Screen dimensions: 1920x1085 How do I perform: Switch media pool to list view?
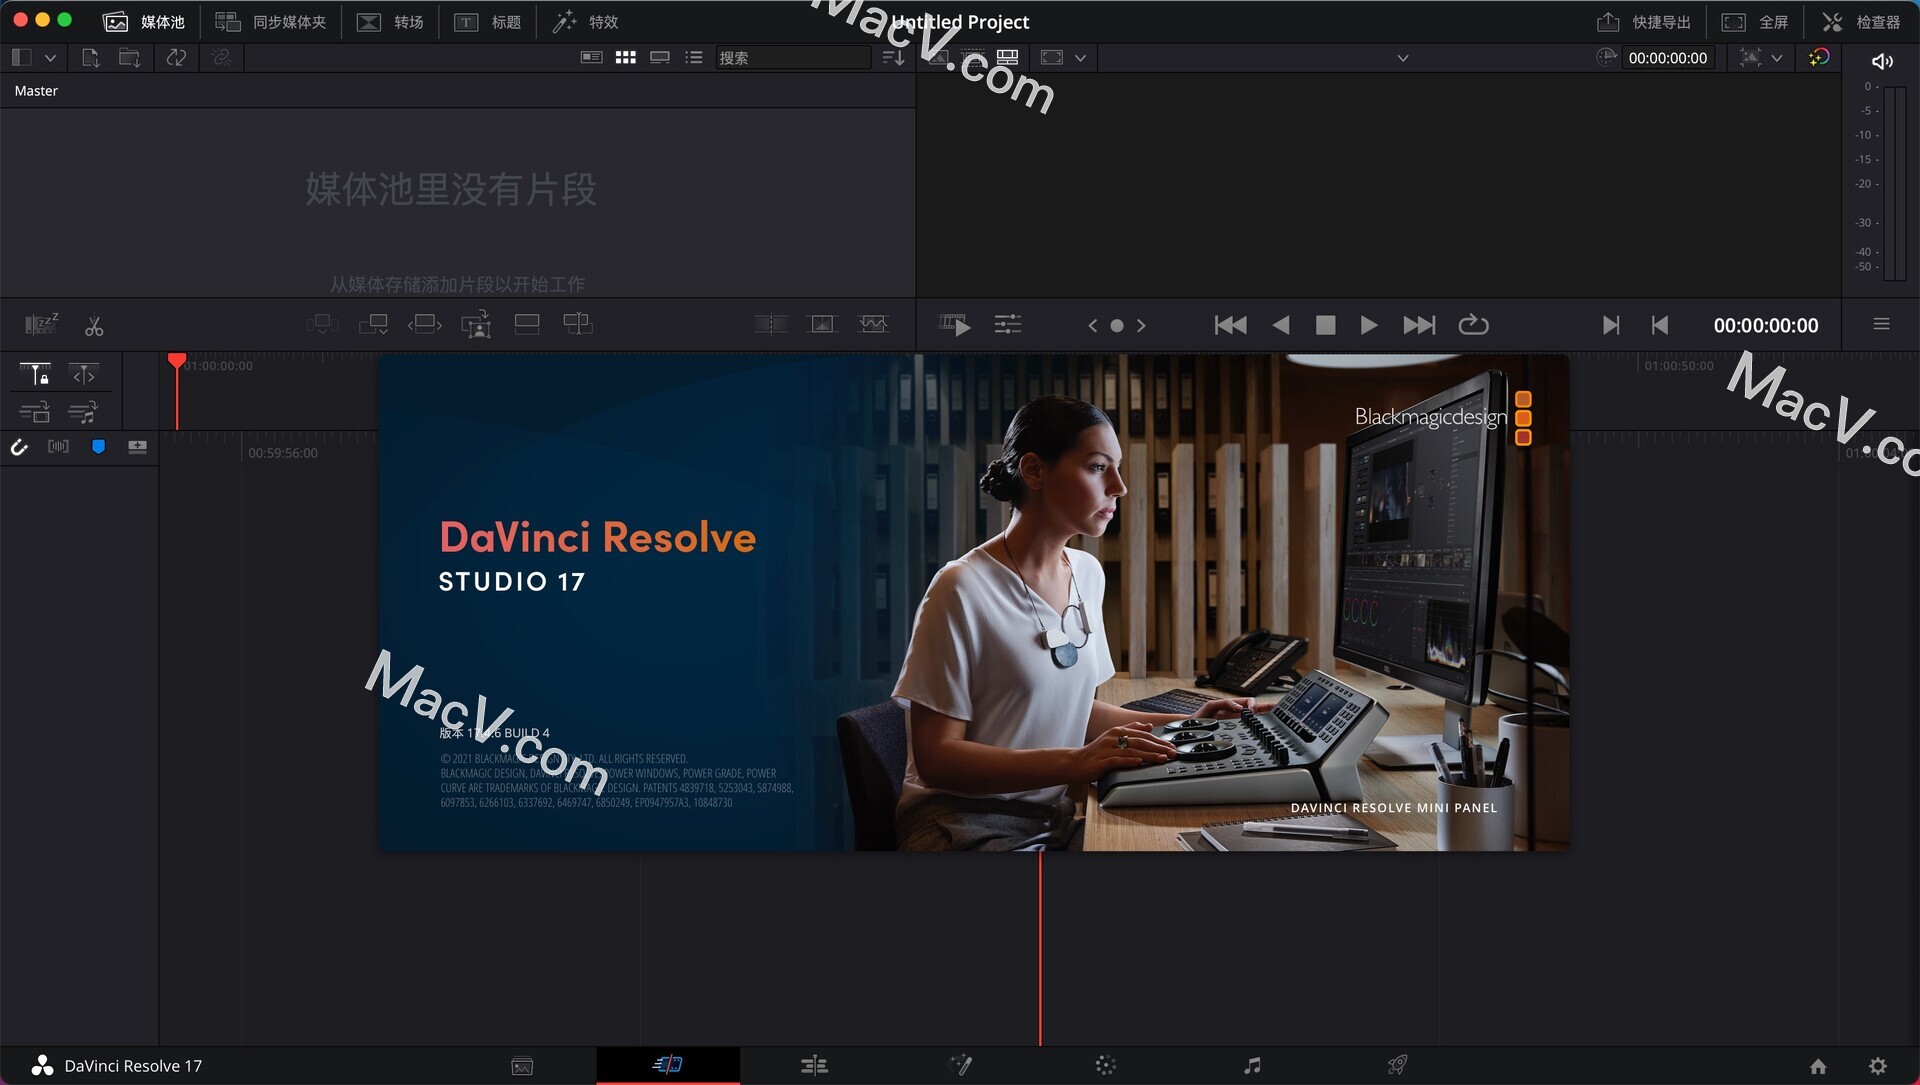[694, 57]
